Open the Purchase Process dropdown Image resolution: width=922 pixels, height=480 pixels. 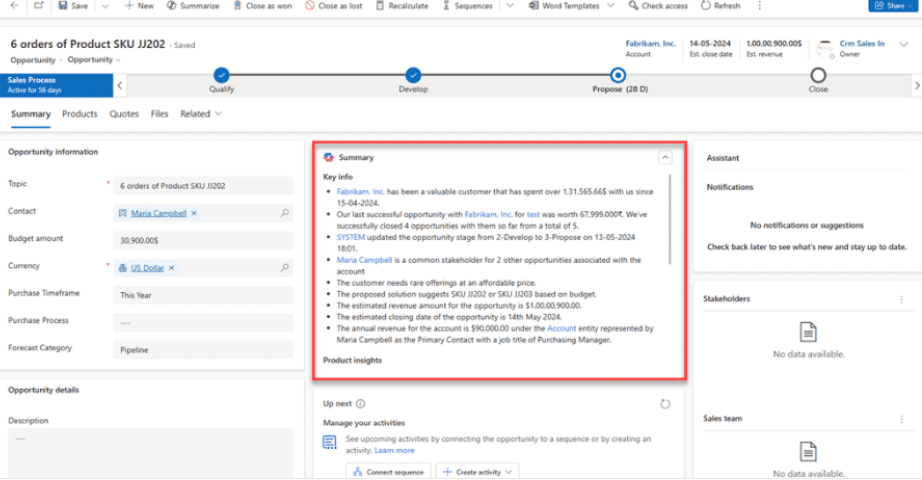pos(203,322)
